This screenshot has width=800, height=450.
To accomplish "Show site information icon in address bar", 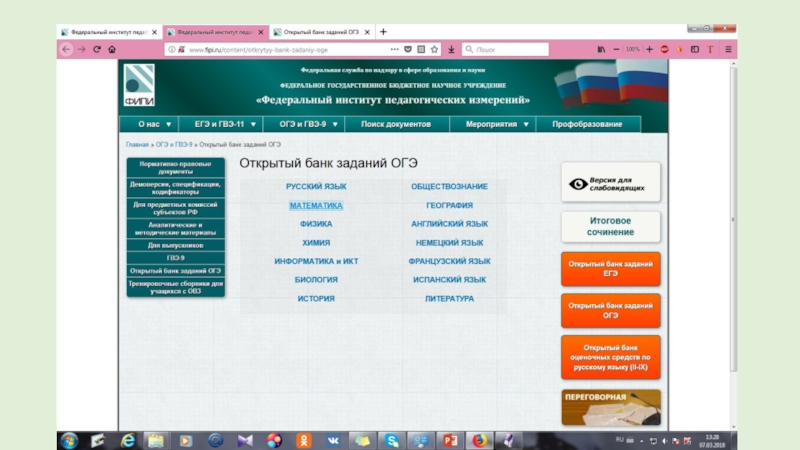I will (x=172, y=49).
